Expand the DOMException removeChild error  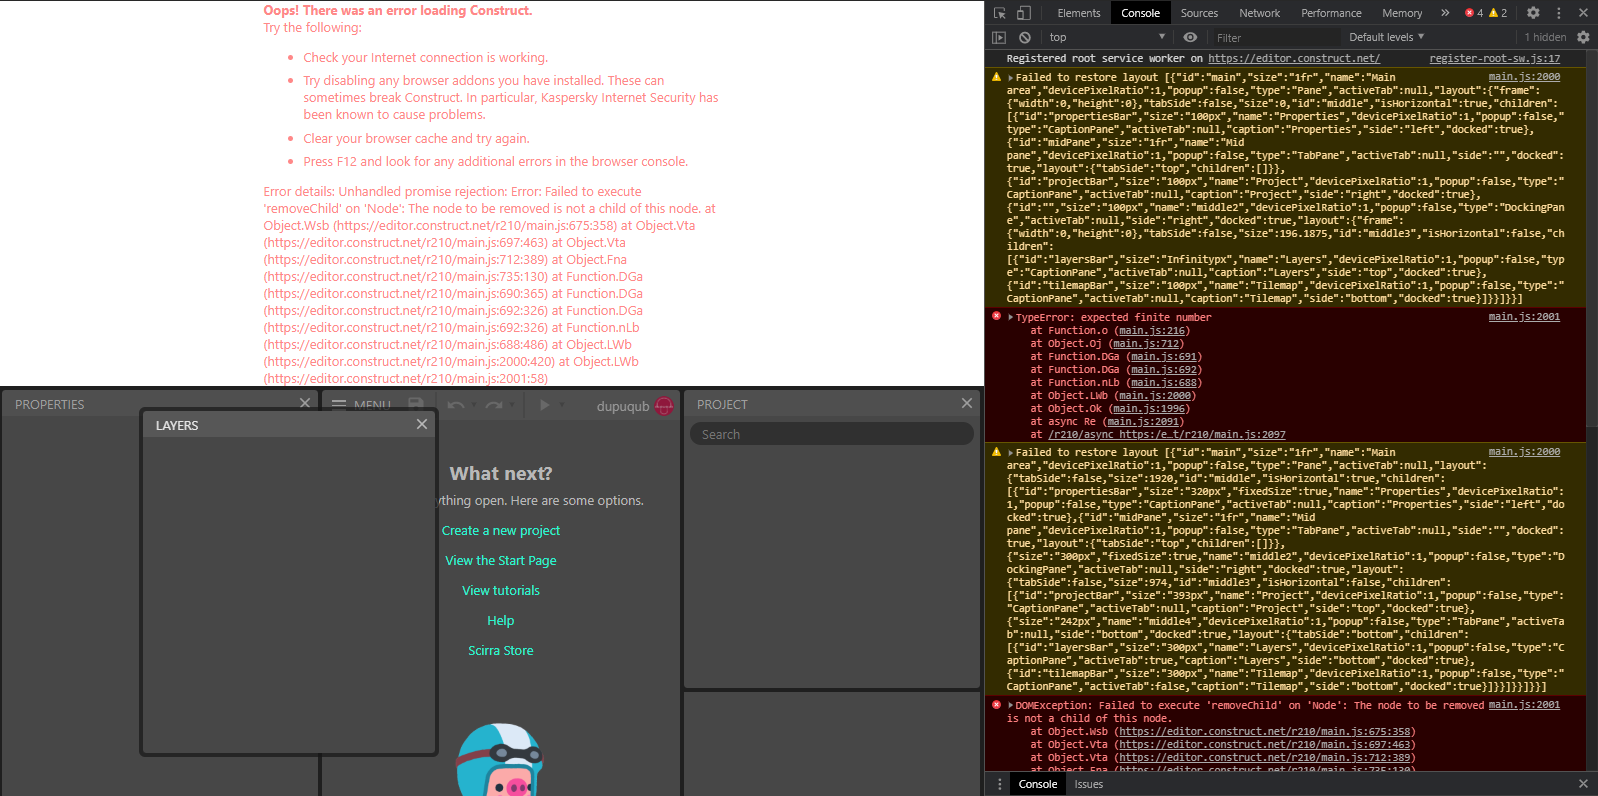[1011, 705]
